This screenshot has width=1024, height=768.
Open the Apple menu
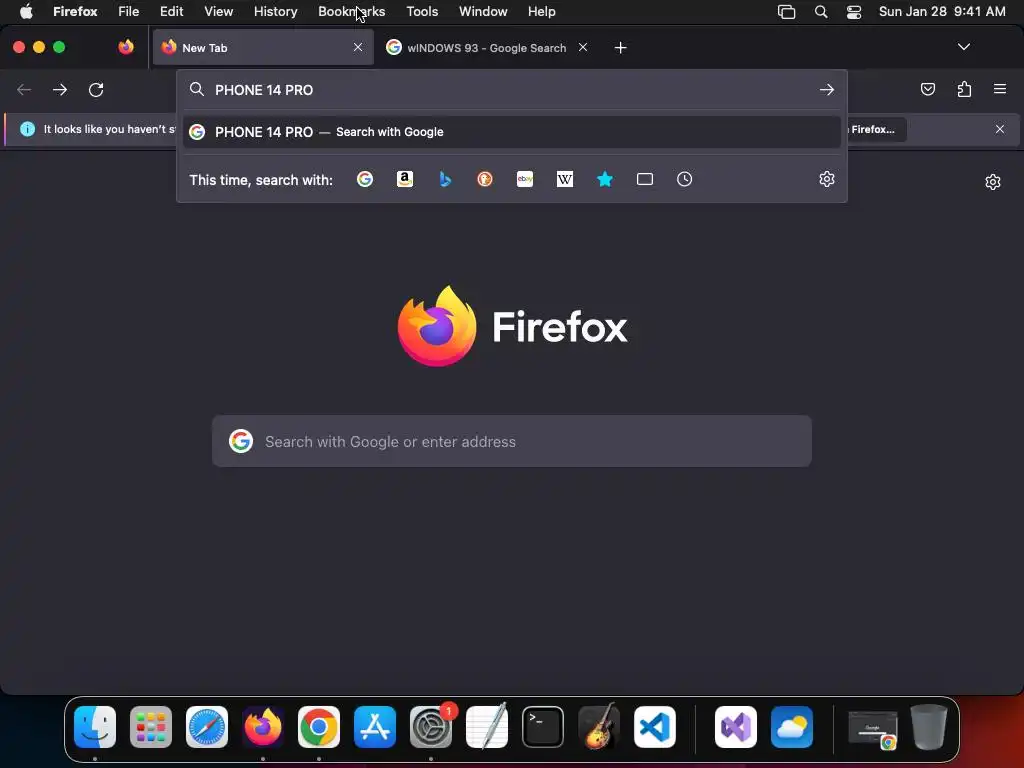pos(26,11)
